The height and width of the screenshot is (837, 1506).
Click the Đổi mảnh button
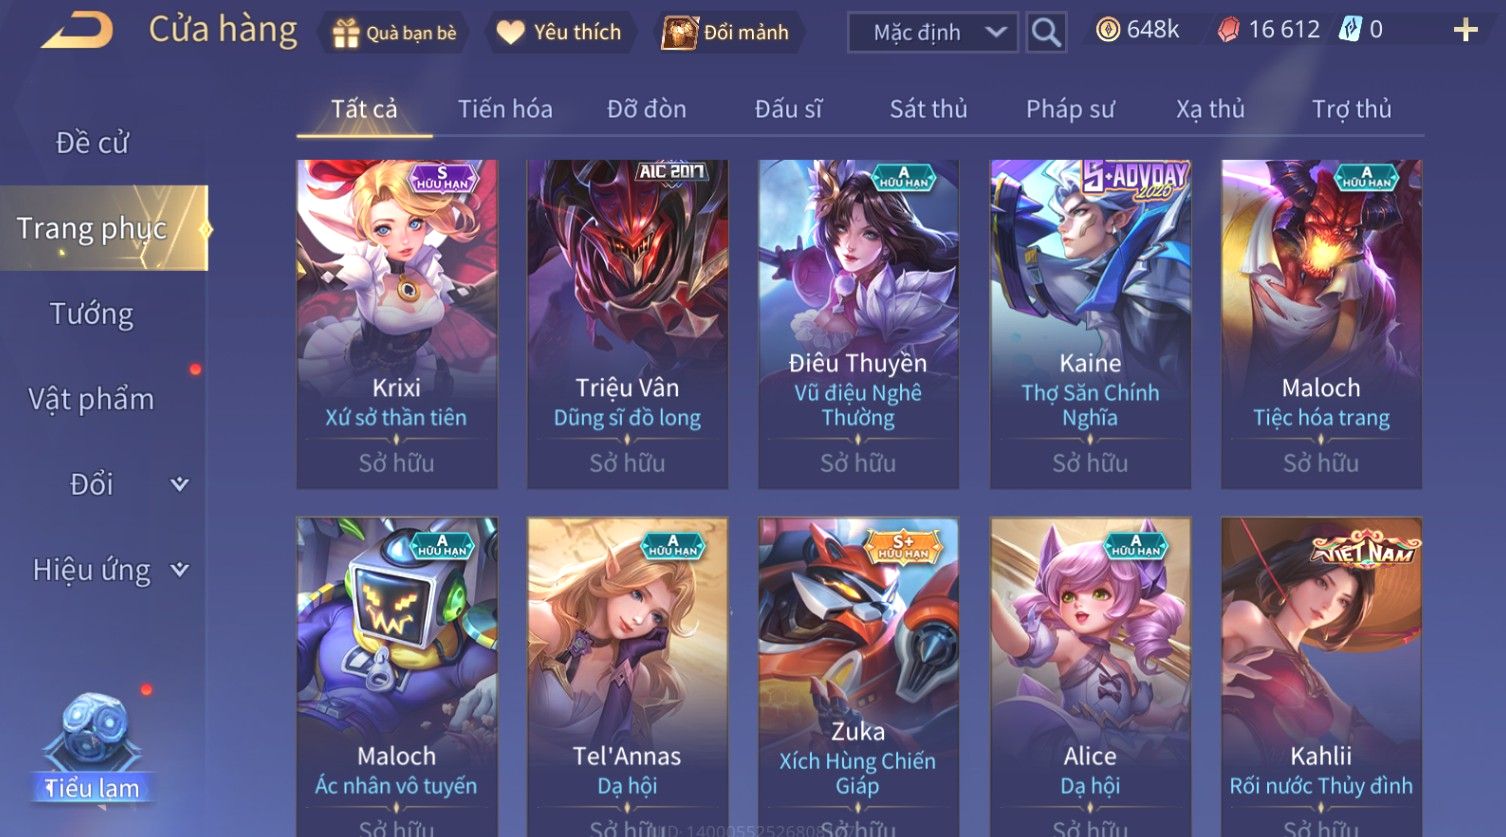click(x=727, y=32)
